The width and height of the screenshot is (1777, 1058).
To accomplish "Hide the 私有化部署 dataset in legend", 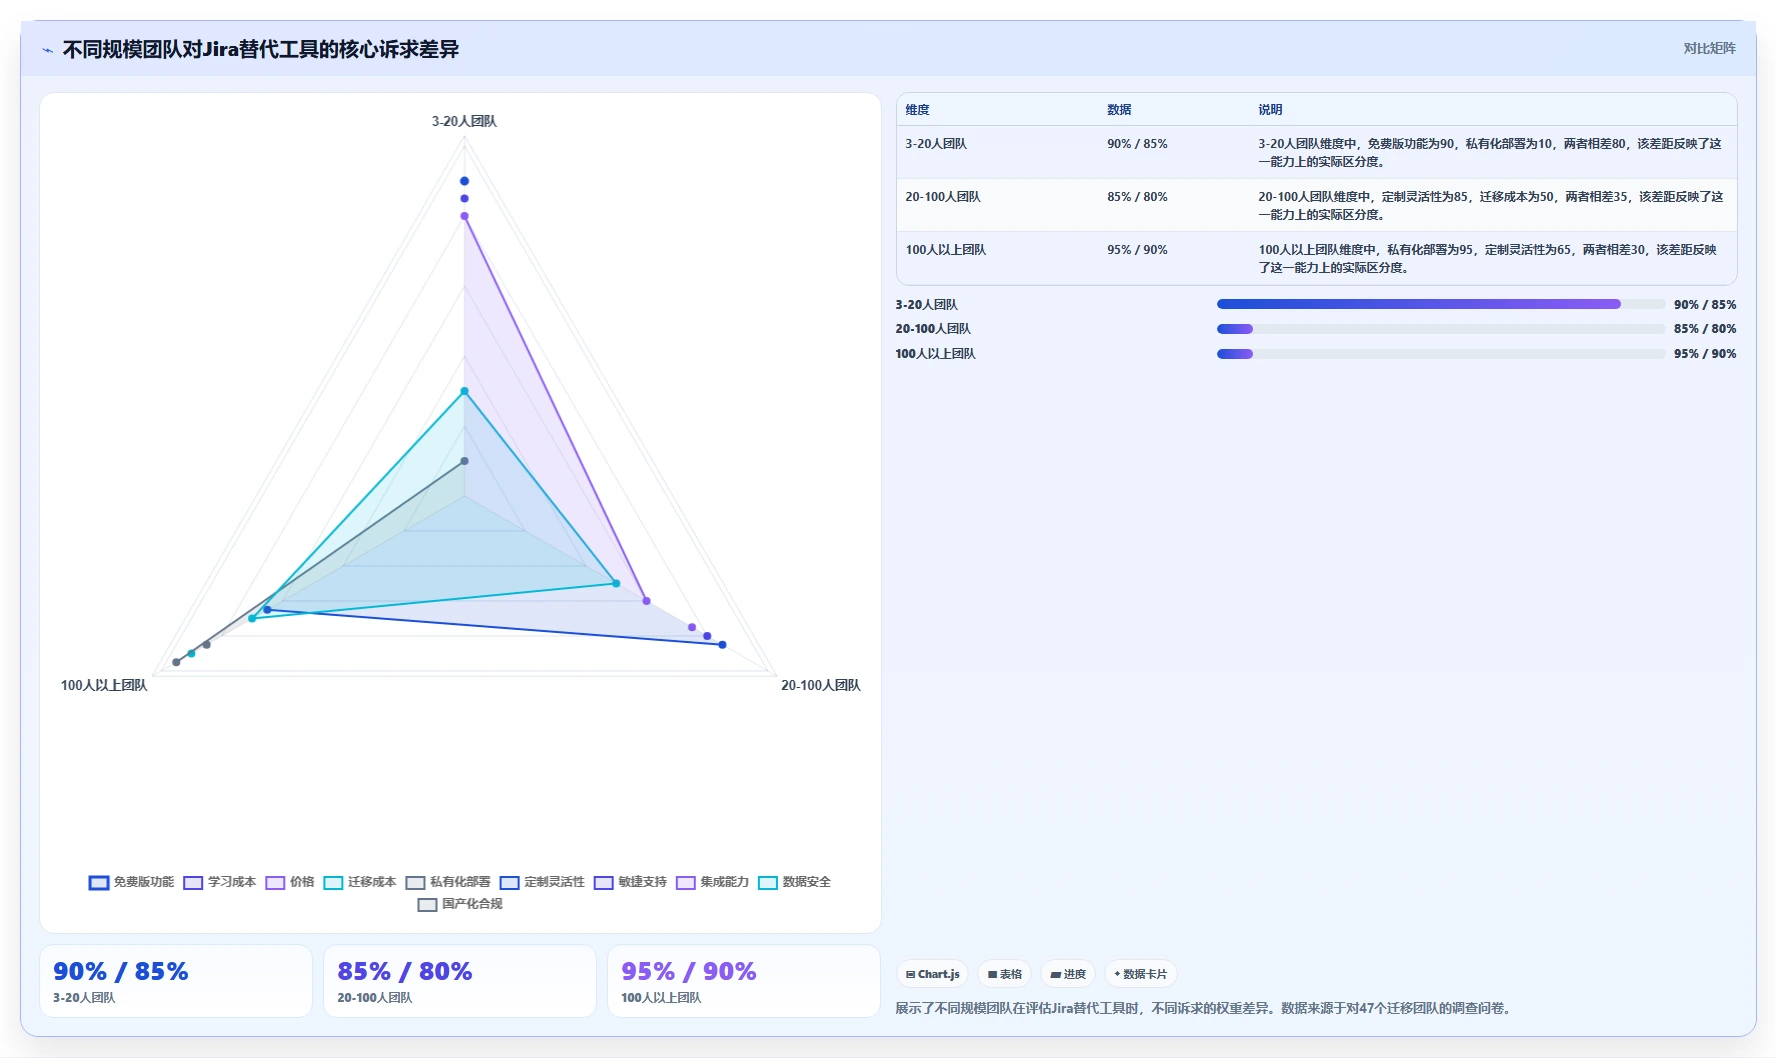I will tap(448, 882).
